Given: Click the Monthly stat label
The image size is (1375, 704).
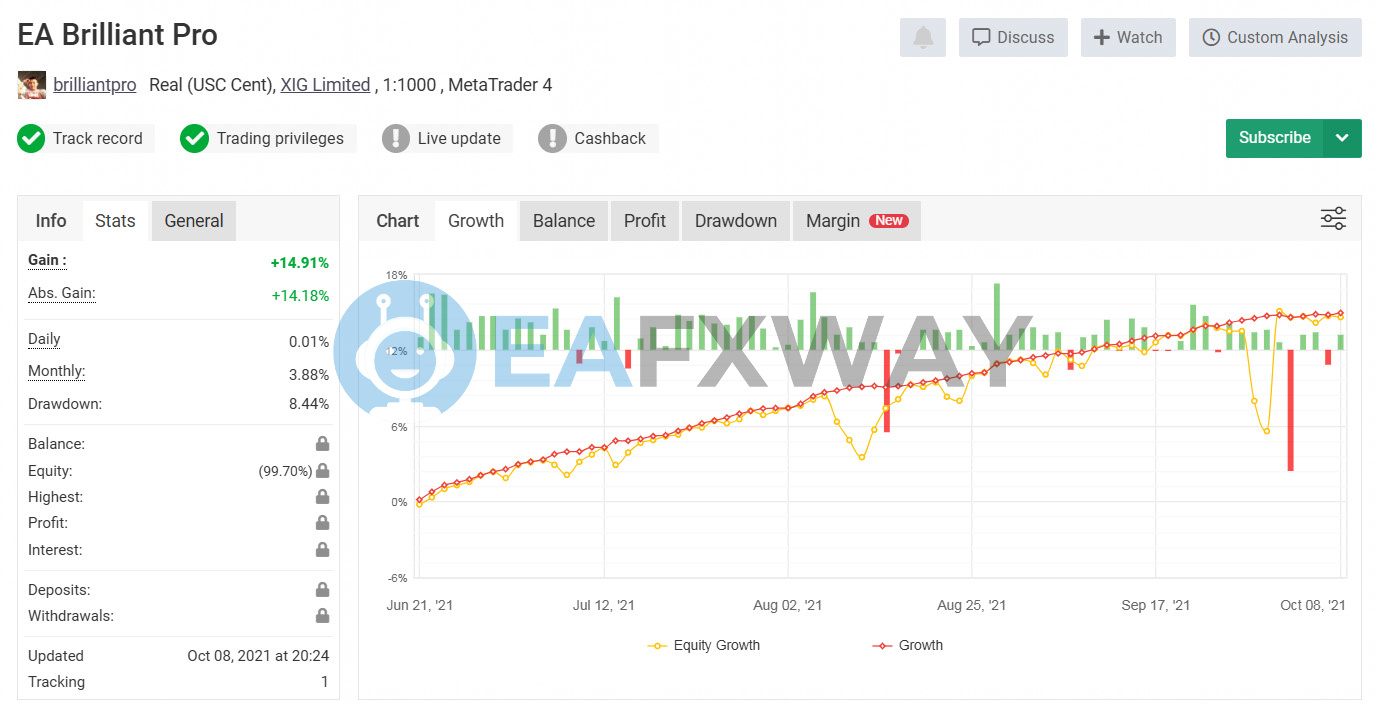Looking at the screenshot, I should point(56,372).
